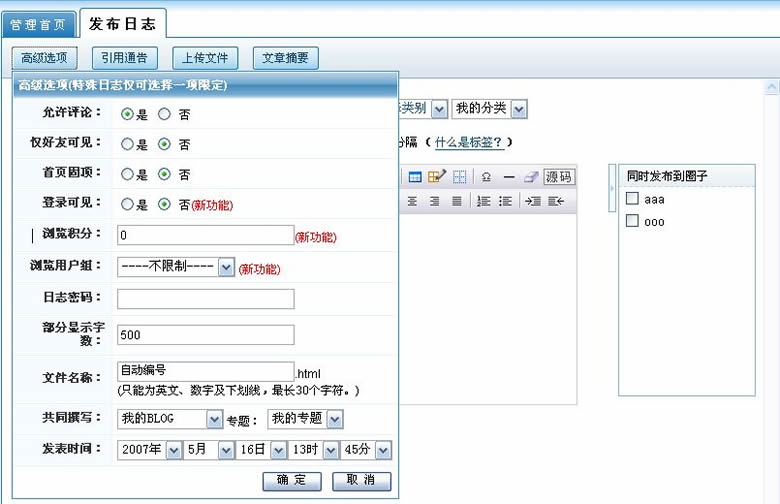The width and height of the screenshot is (780, 504).
Task: Insert special character with omega icon
Action: coord(487,177)
